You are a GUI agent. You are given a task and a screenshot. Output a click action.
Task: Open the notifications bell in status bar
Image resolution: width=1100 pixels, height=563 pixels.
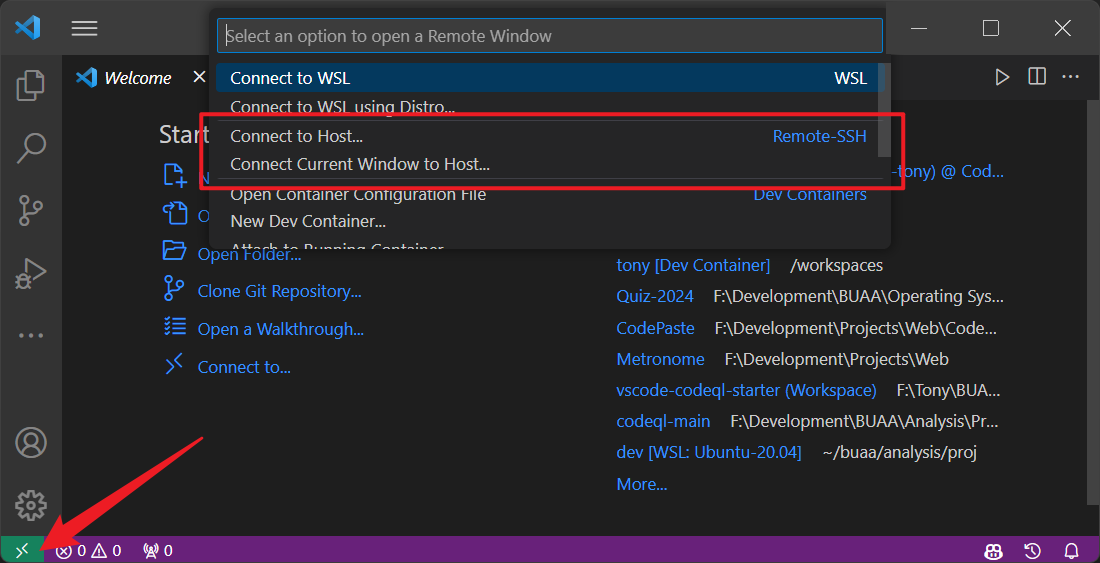click(1071, 550)
